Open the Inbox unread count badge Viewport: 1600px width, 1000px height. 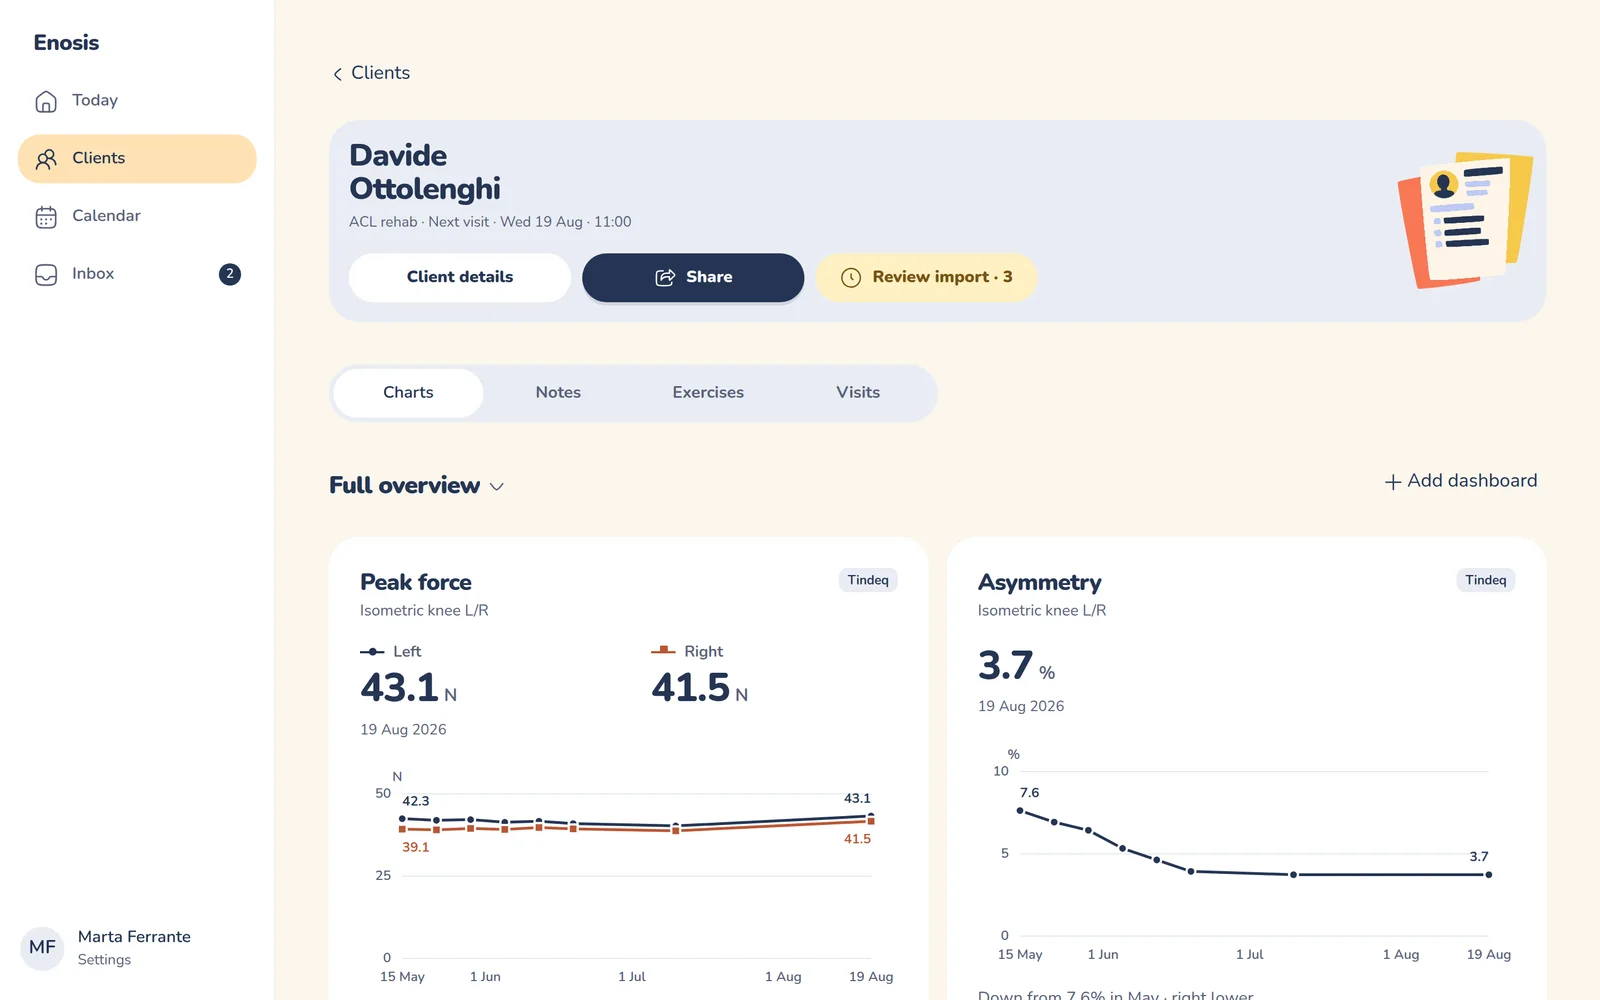click(230, 274)
